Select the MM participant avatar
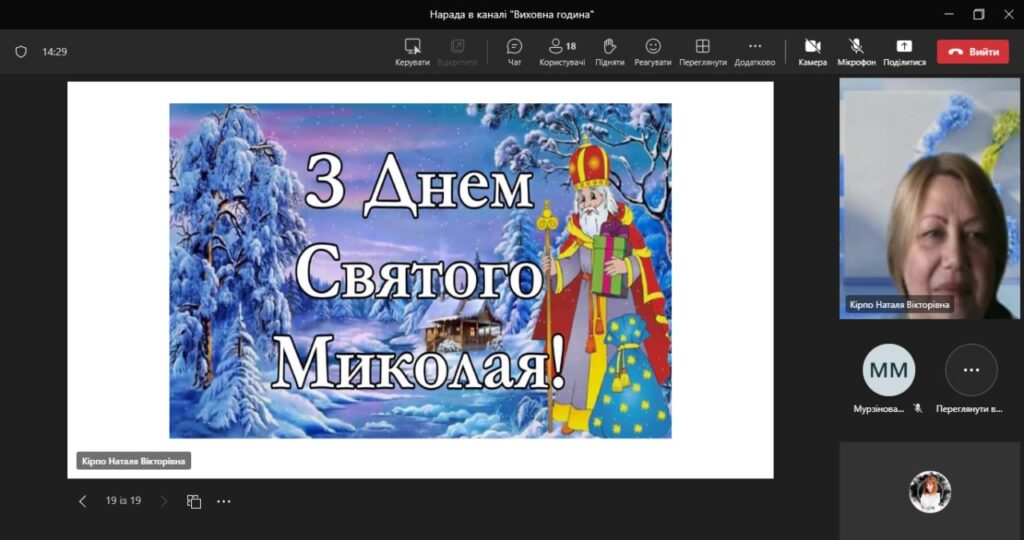 888,370
